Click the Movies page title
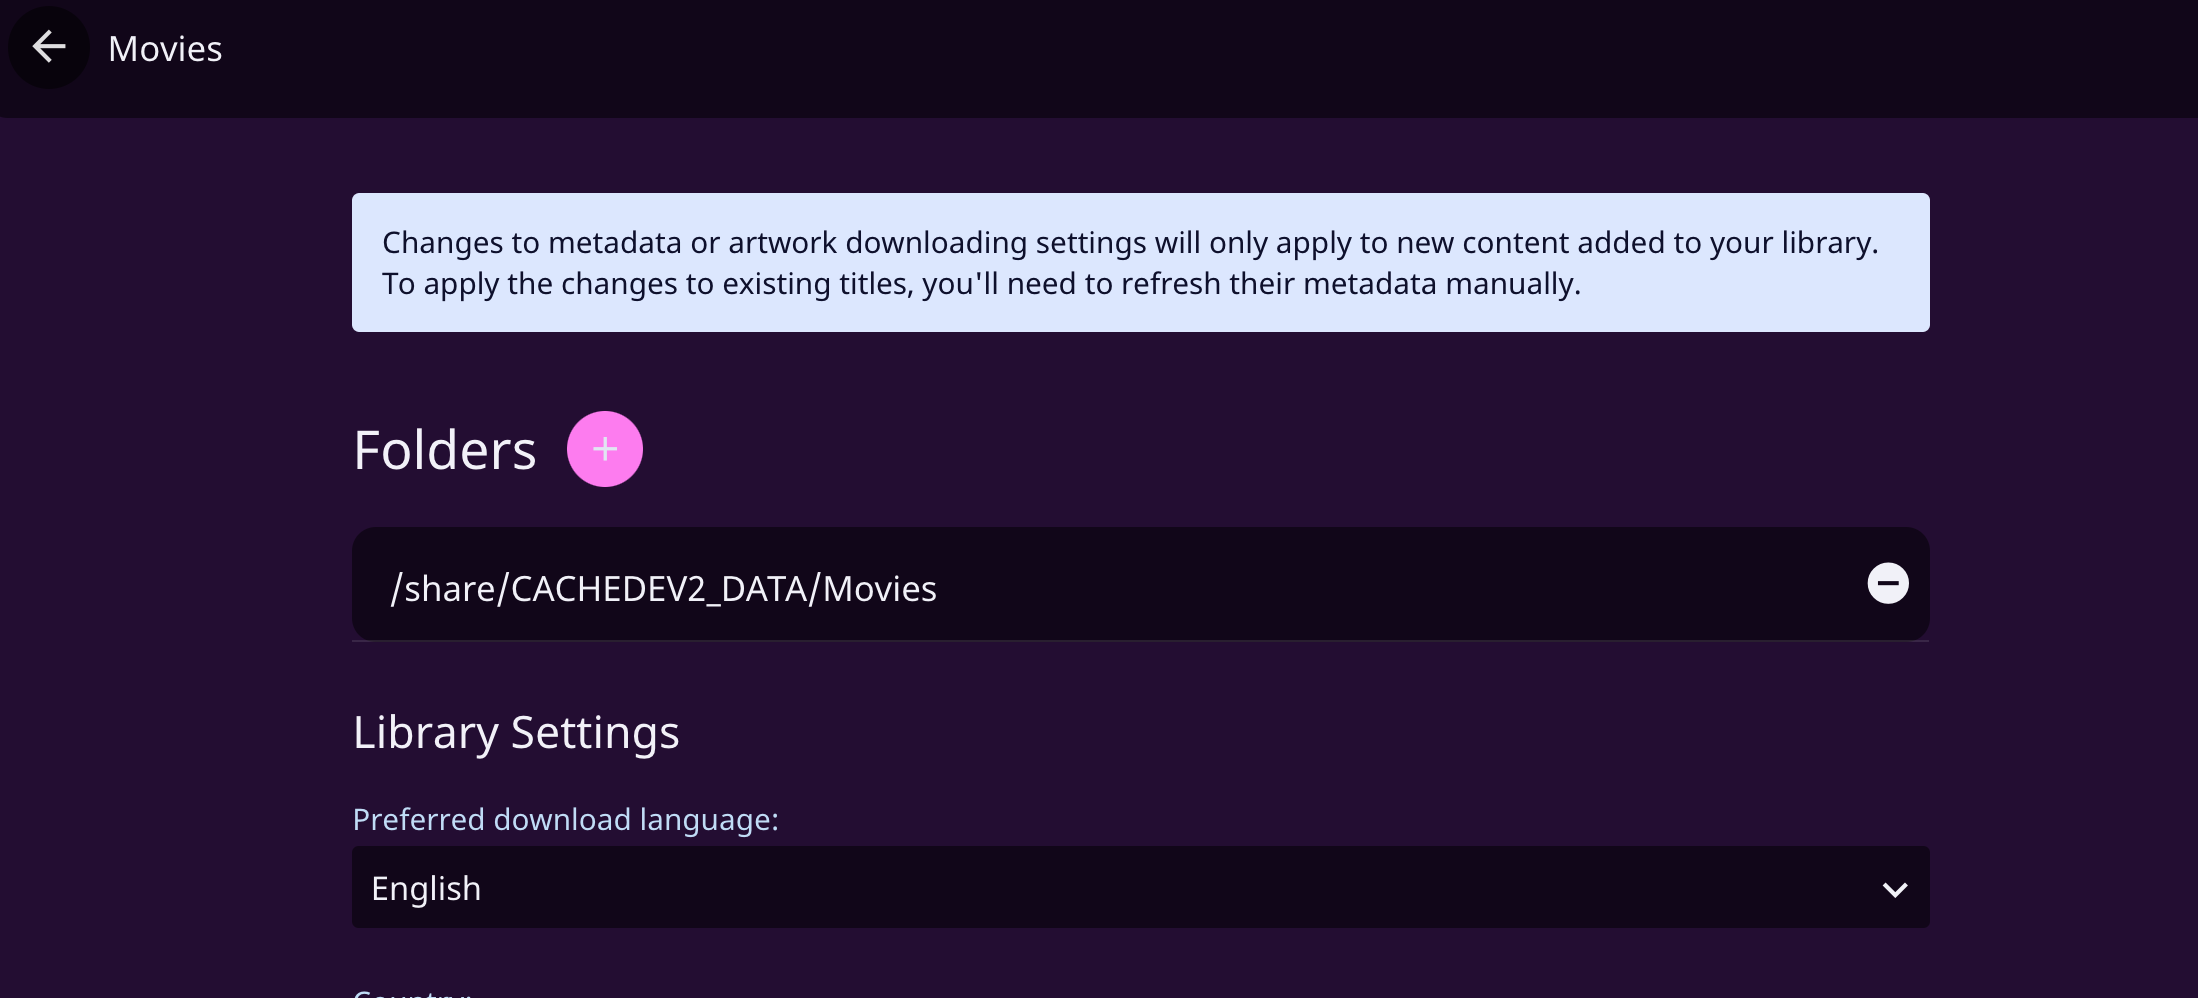Image resolution: width=2198 pixels, height=998 pixels. coord(165,49)
